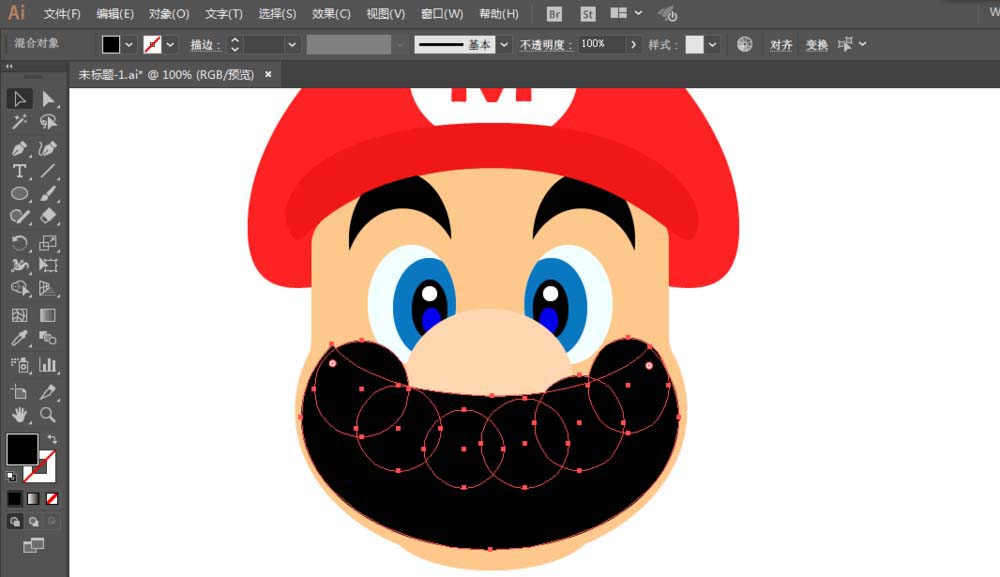Screen dimensions: 1000x577
Task: Expand the opacity slider arrow
Action: (x=633, y=44)
